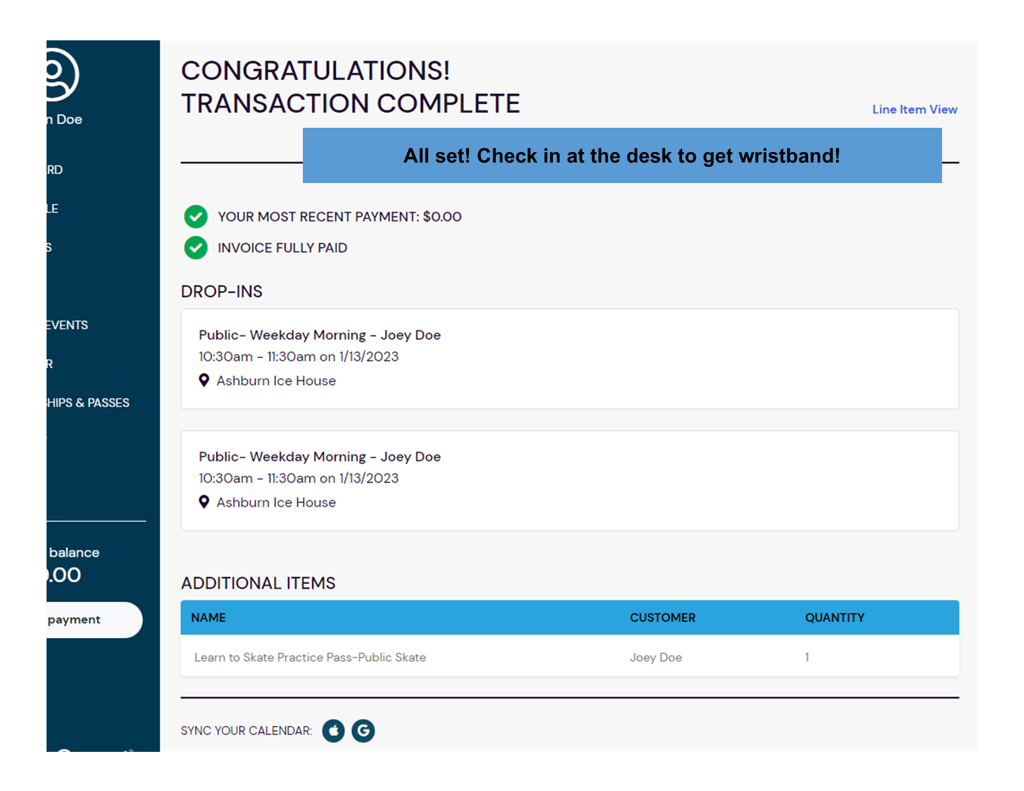
Task: Select the first Public Weekday Morning drop-in card
Action: click(569, 358)
